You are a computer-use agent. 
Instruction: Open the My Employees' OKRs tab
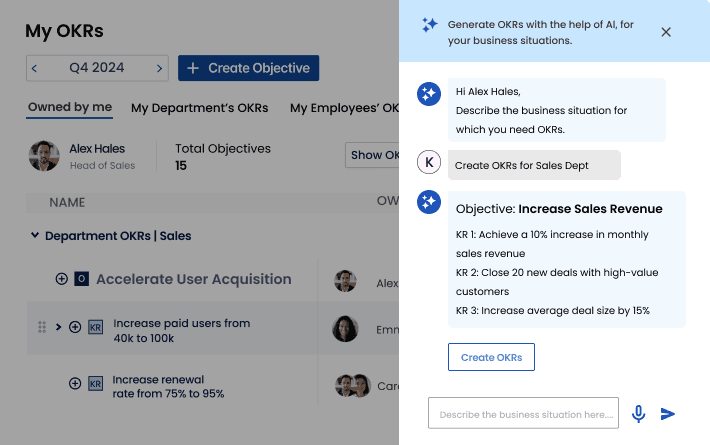click(x=345, y=108)
